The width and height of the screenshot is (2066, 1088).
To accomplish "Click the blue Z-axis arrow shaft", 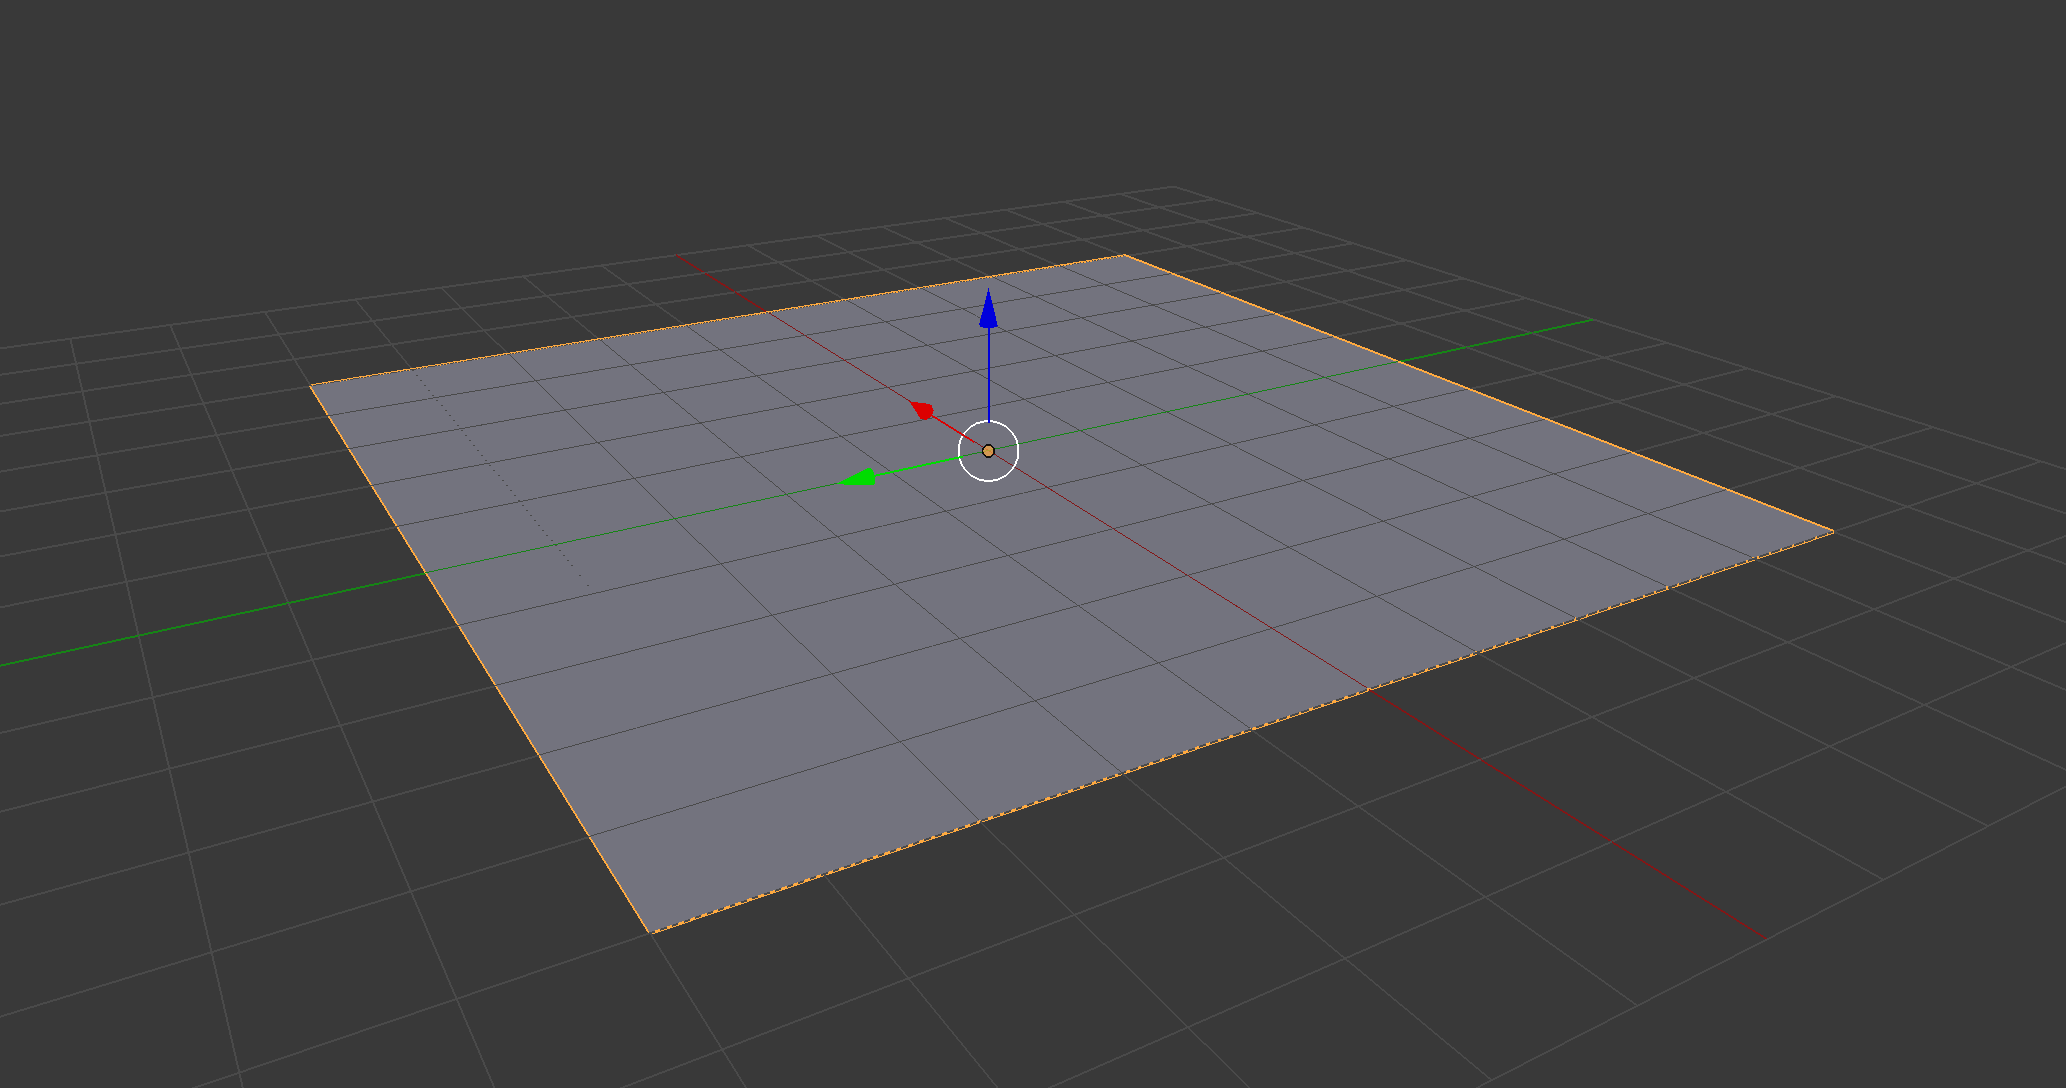I will pos(988,375).
